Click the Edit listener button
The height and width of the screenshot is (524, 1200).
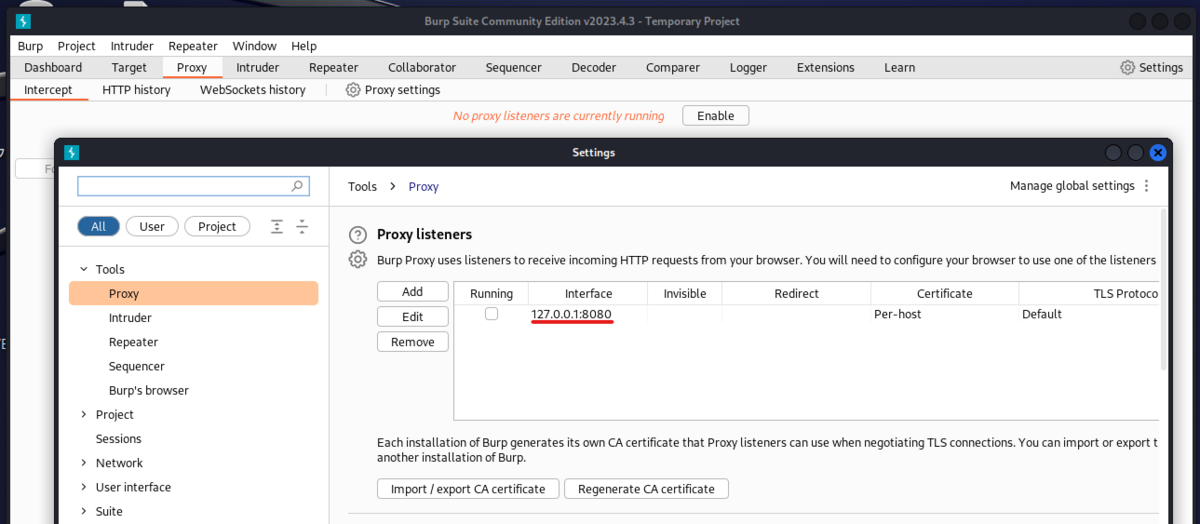coord(412,317)
